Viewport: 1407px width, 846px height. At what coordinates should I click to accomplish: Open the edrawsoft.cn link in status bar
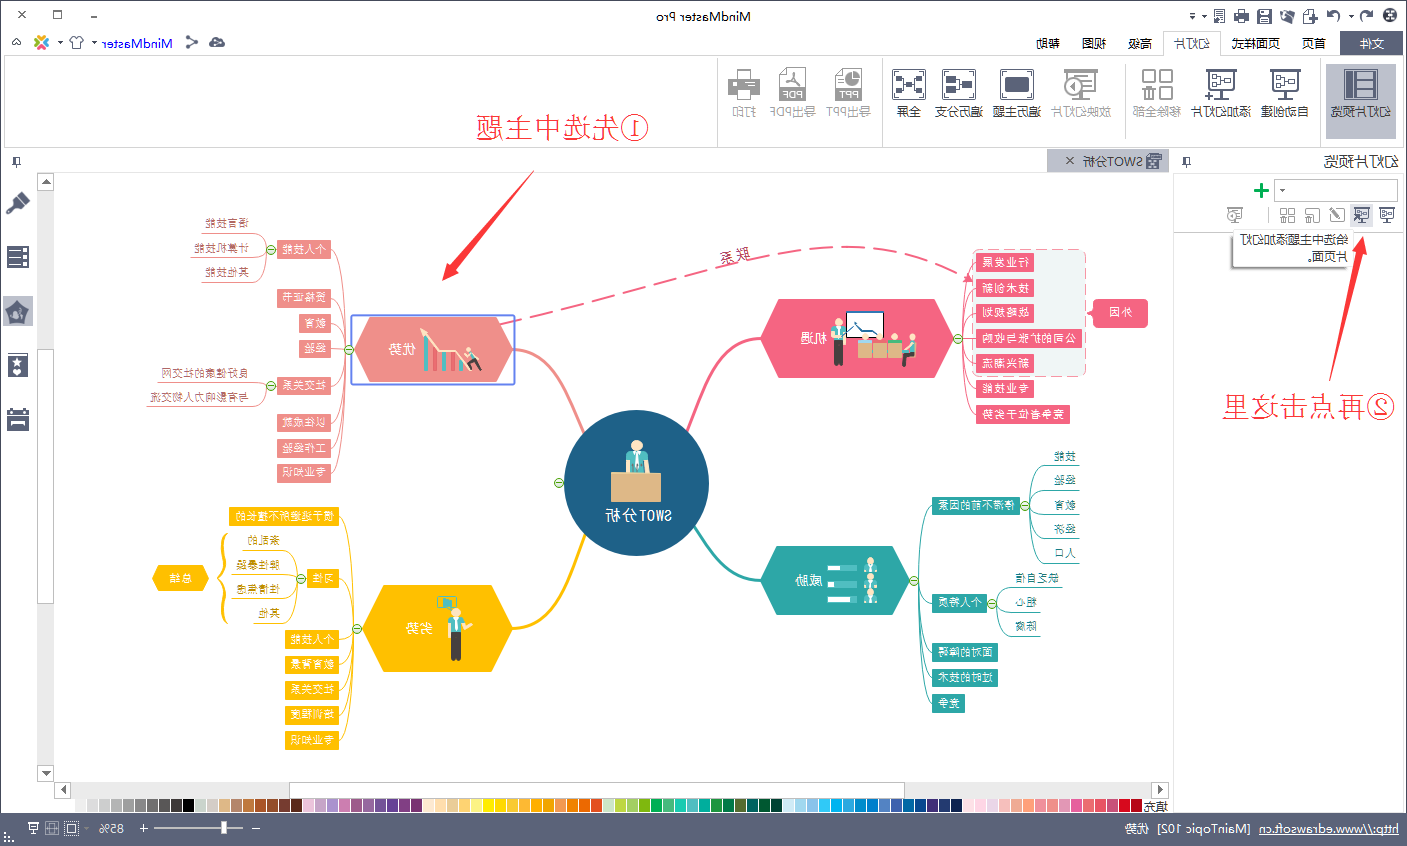[1329, 828]
